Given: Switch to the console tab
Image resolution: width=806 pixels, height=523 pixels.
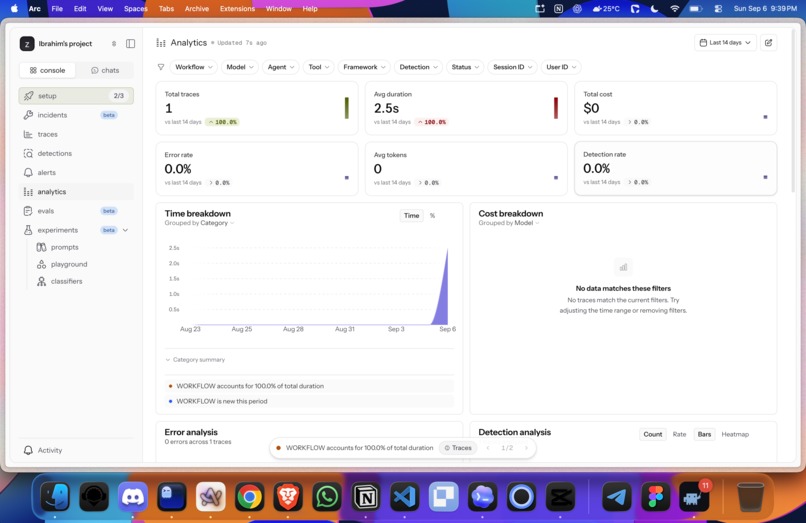Looking at the screenshot, I should pos(47,70).
